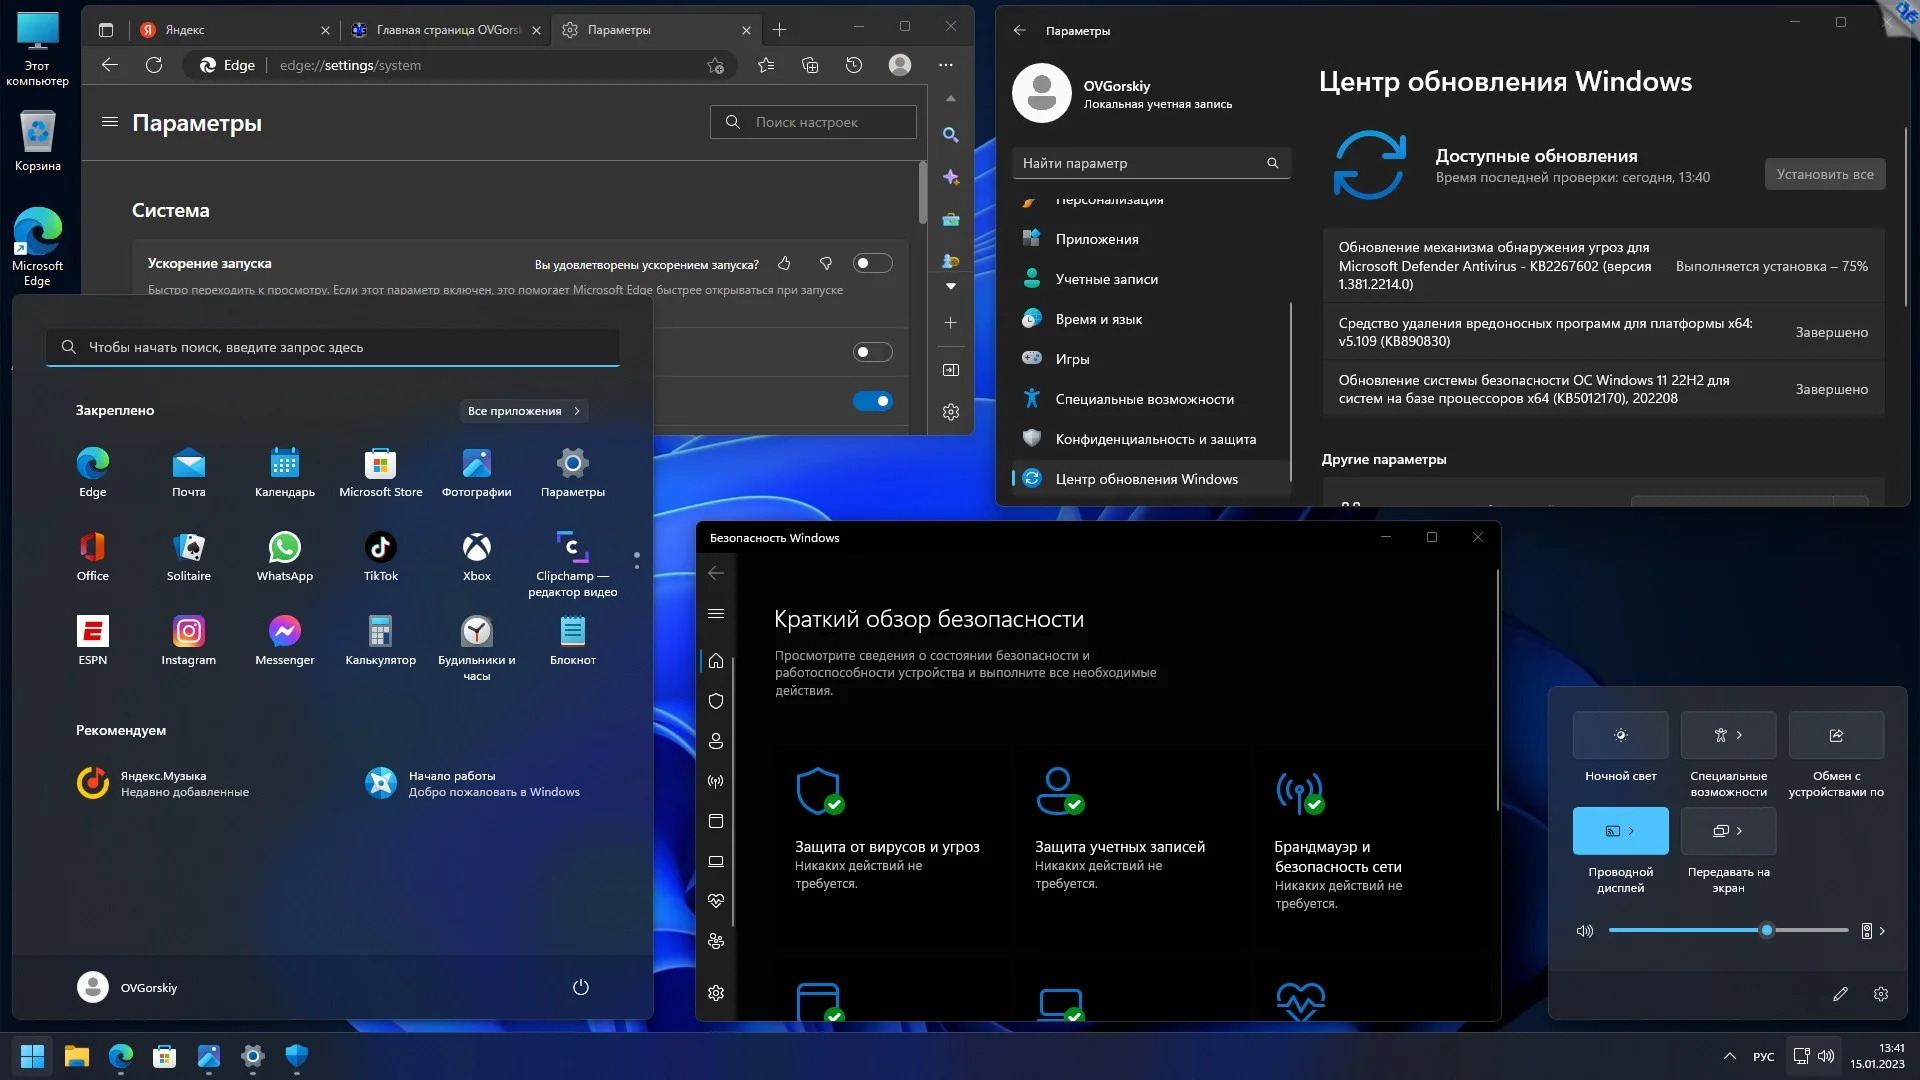This screenshot has height=1080, width=1920.
Task: Open Edge history icon in toolbar
Action: click(853, 65)
